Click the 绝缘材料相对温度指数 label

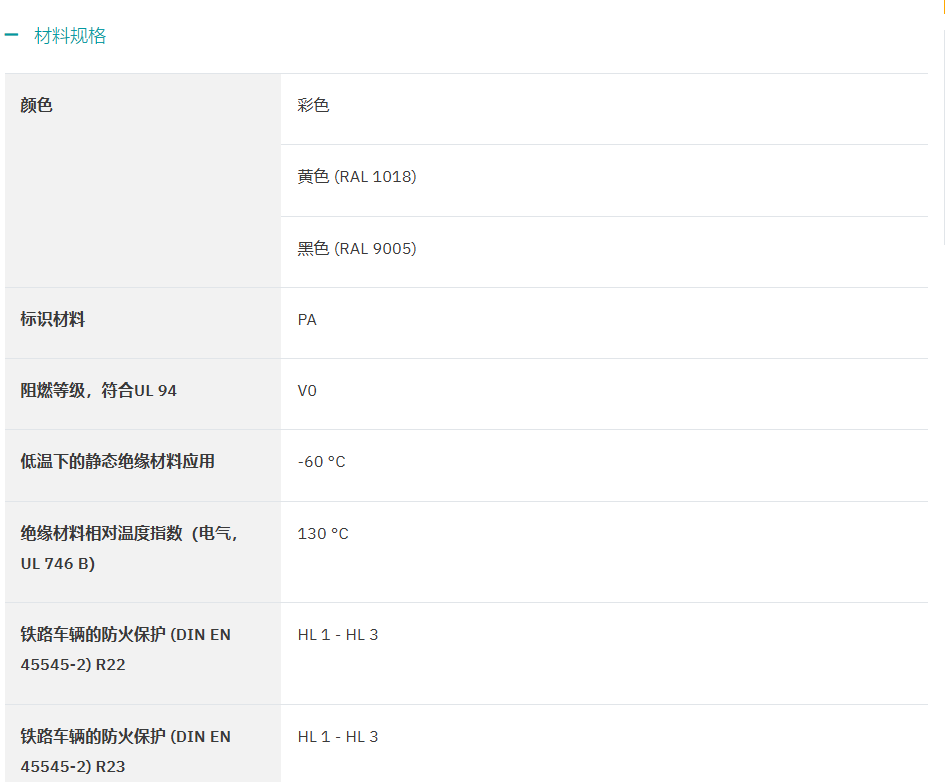(130, 548)
